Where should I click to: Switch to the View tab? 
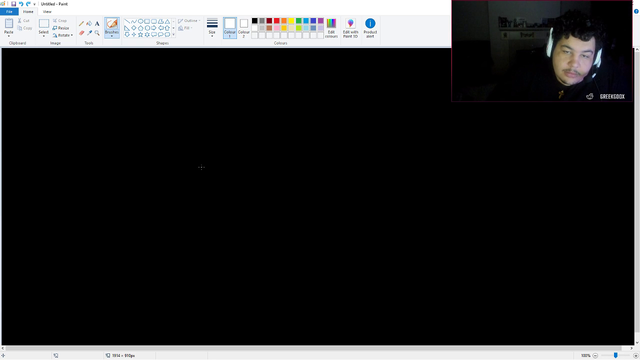tap(47, 11)
